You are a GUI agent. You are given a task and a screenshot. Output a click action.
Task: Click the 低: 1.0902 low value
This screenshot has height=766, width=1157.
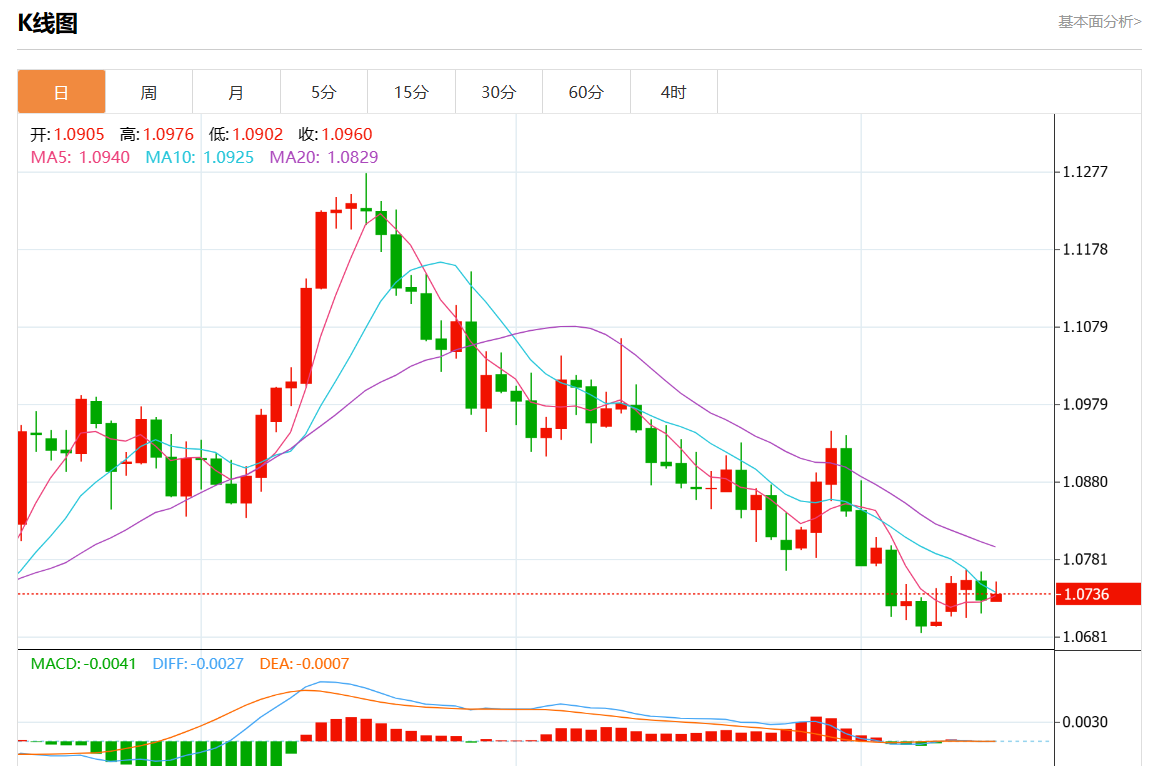coord(246,134)
